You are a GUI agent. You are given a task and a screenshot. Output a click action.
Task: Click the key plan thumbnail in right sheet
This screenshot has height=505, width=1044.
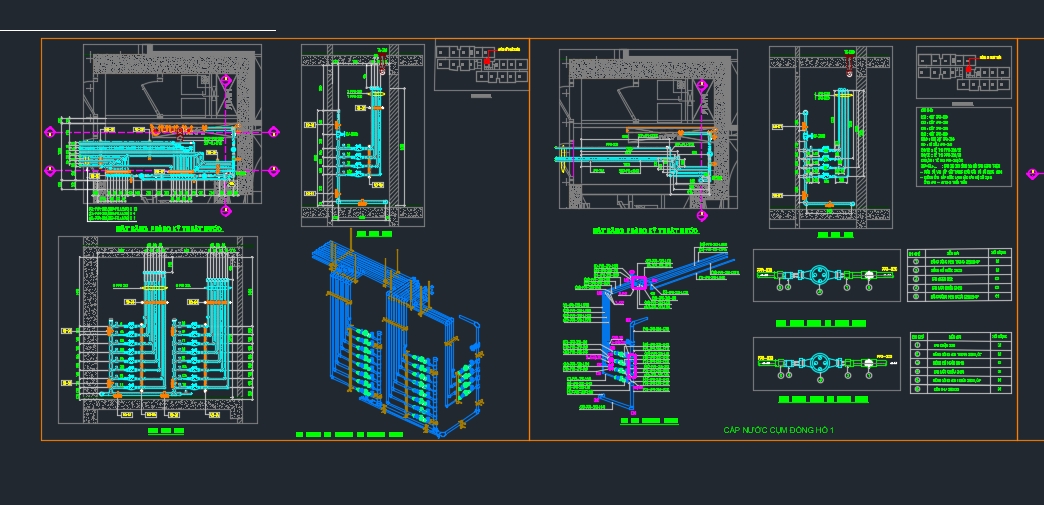(x=963, y=72)
